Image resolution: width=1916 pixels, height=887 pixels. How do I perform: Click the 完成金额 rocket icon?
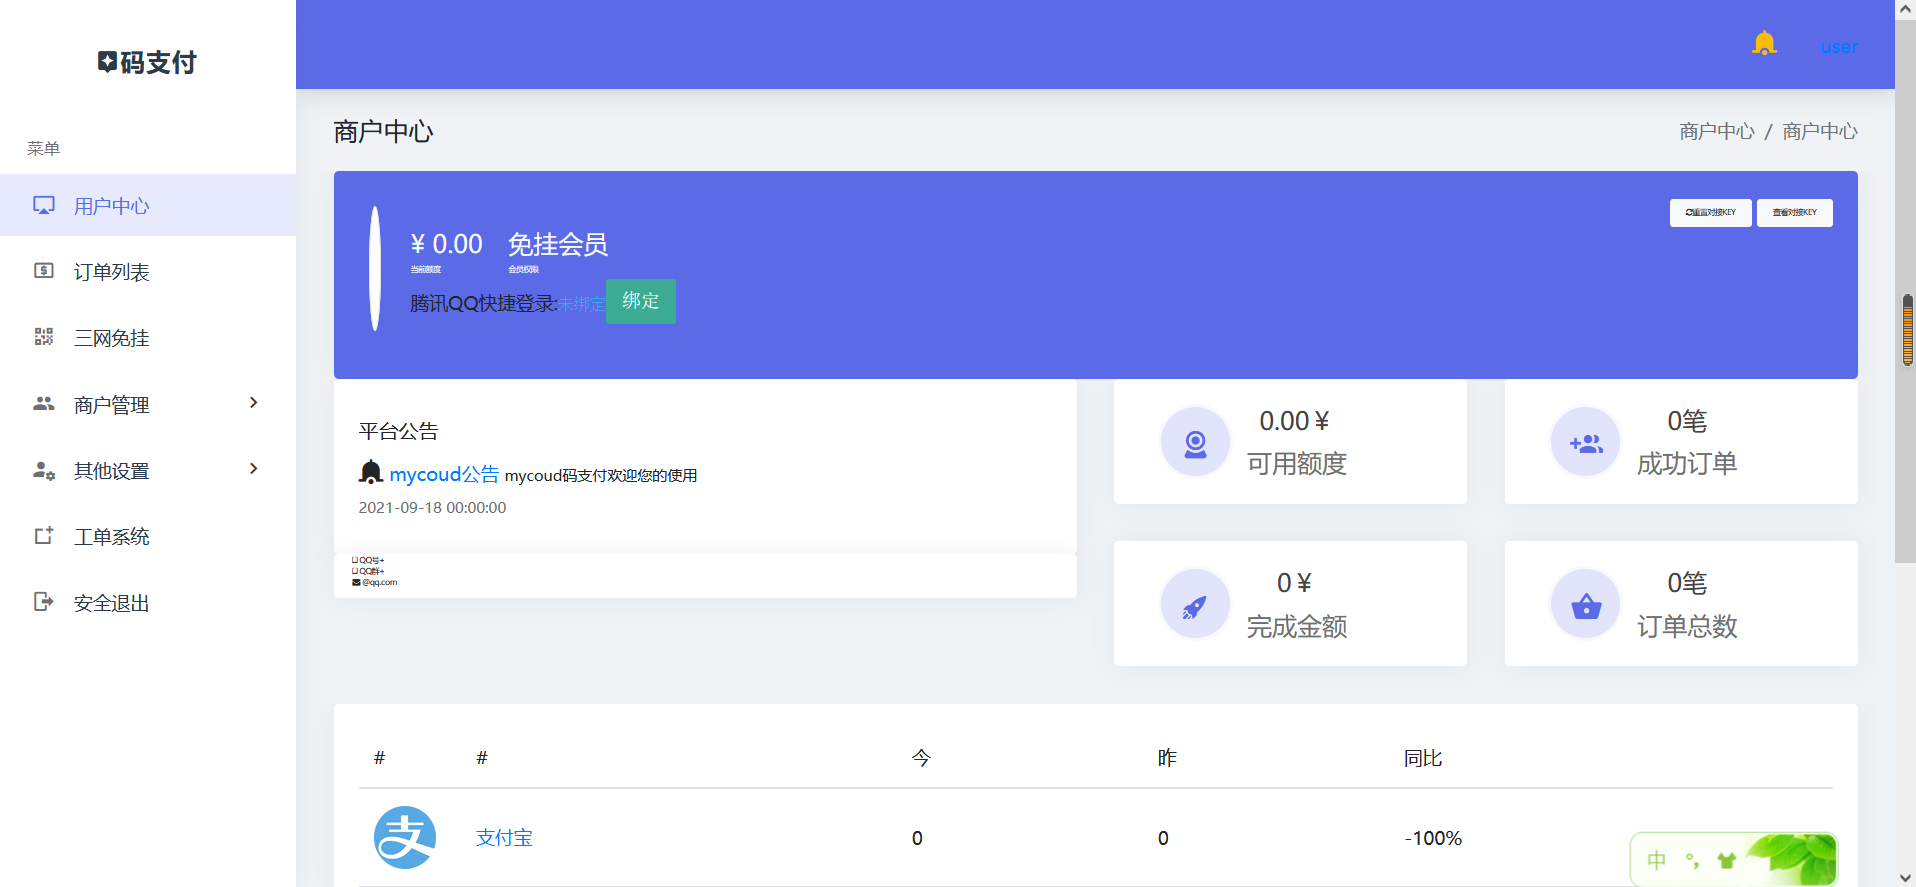pos(1195,605)
